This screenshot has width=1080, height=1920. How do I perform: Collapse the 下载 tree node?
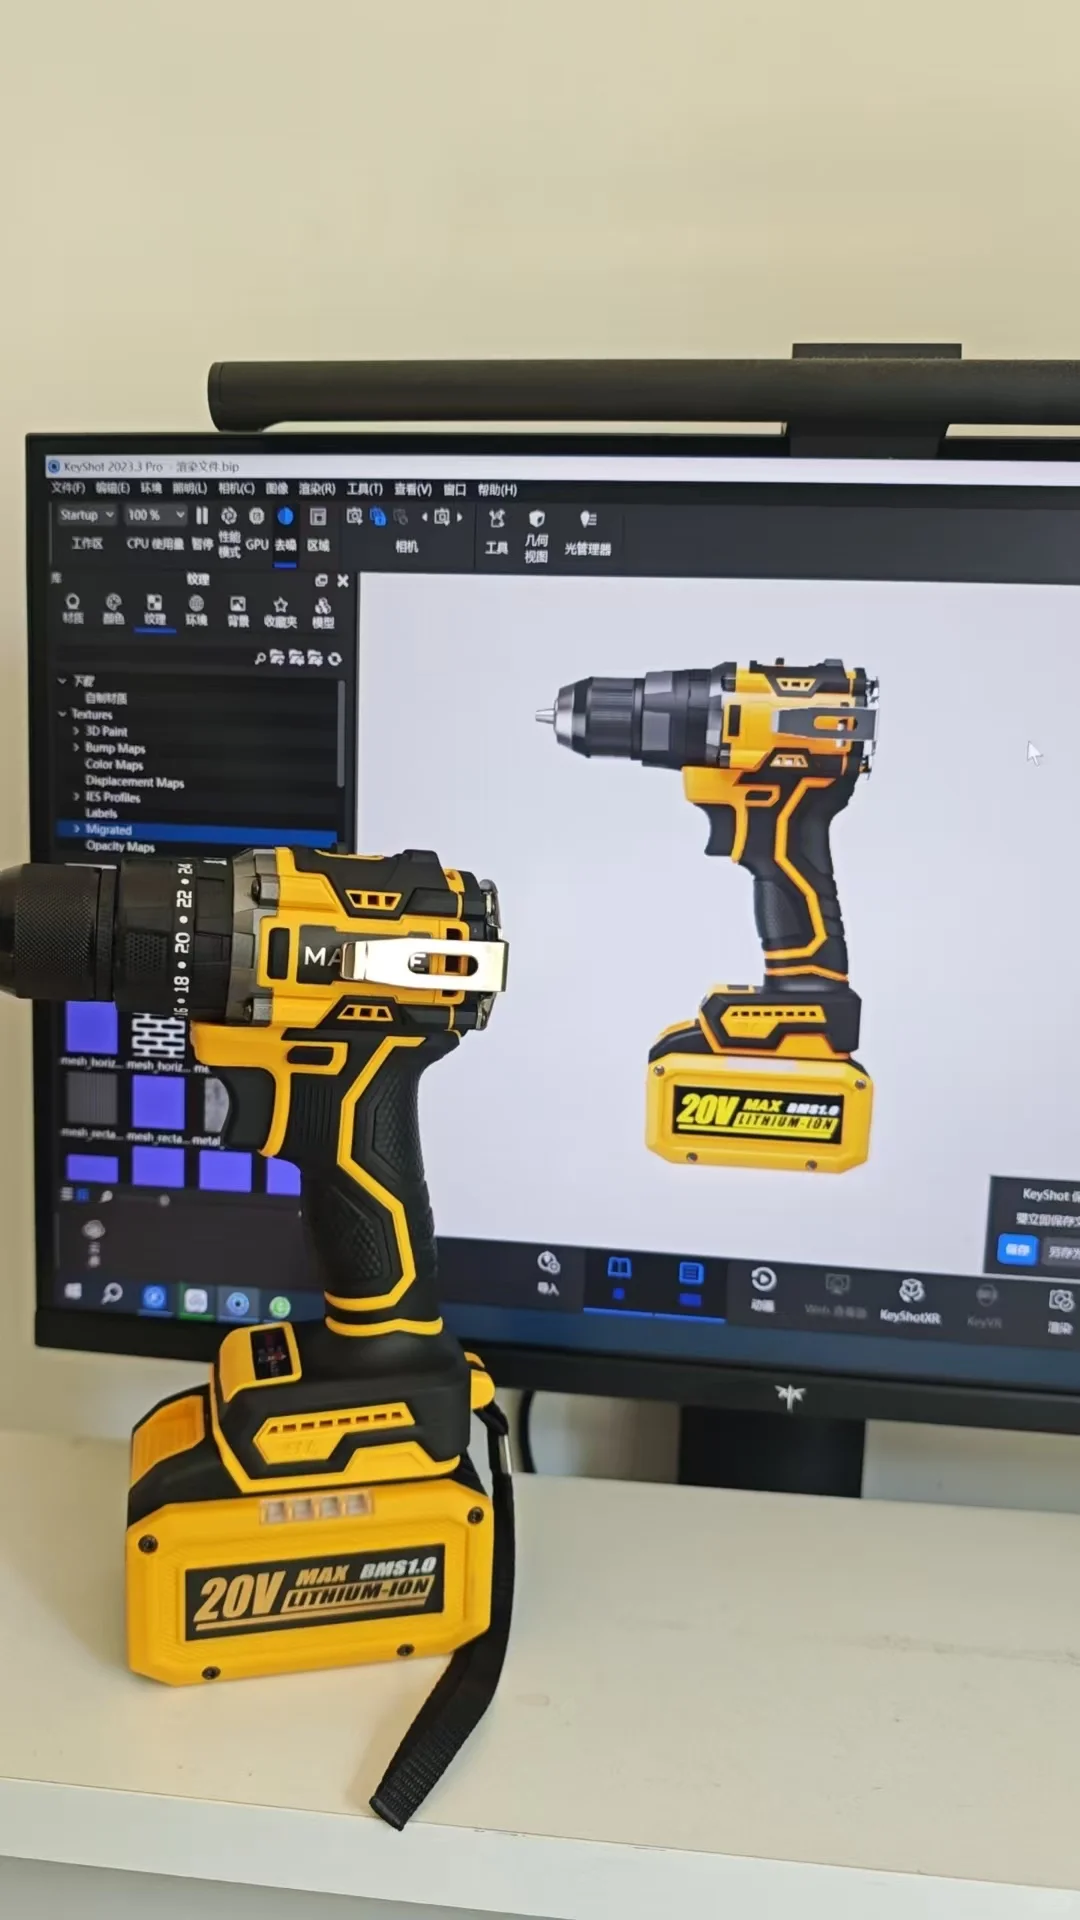coord(63,681)
